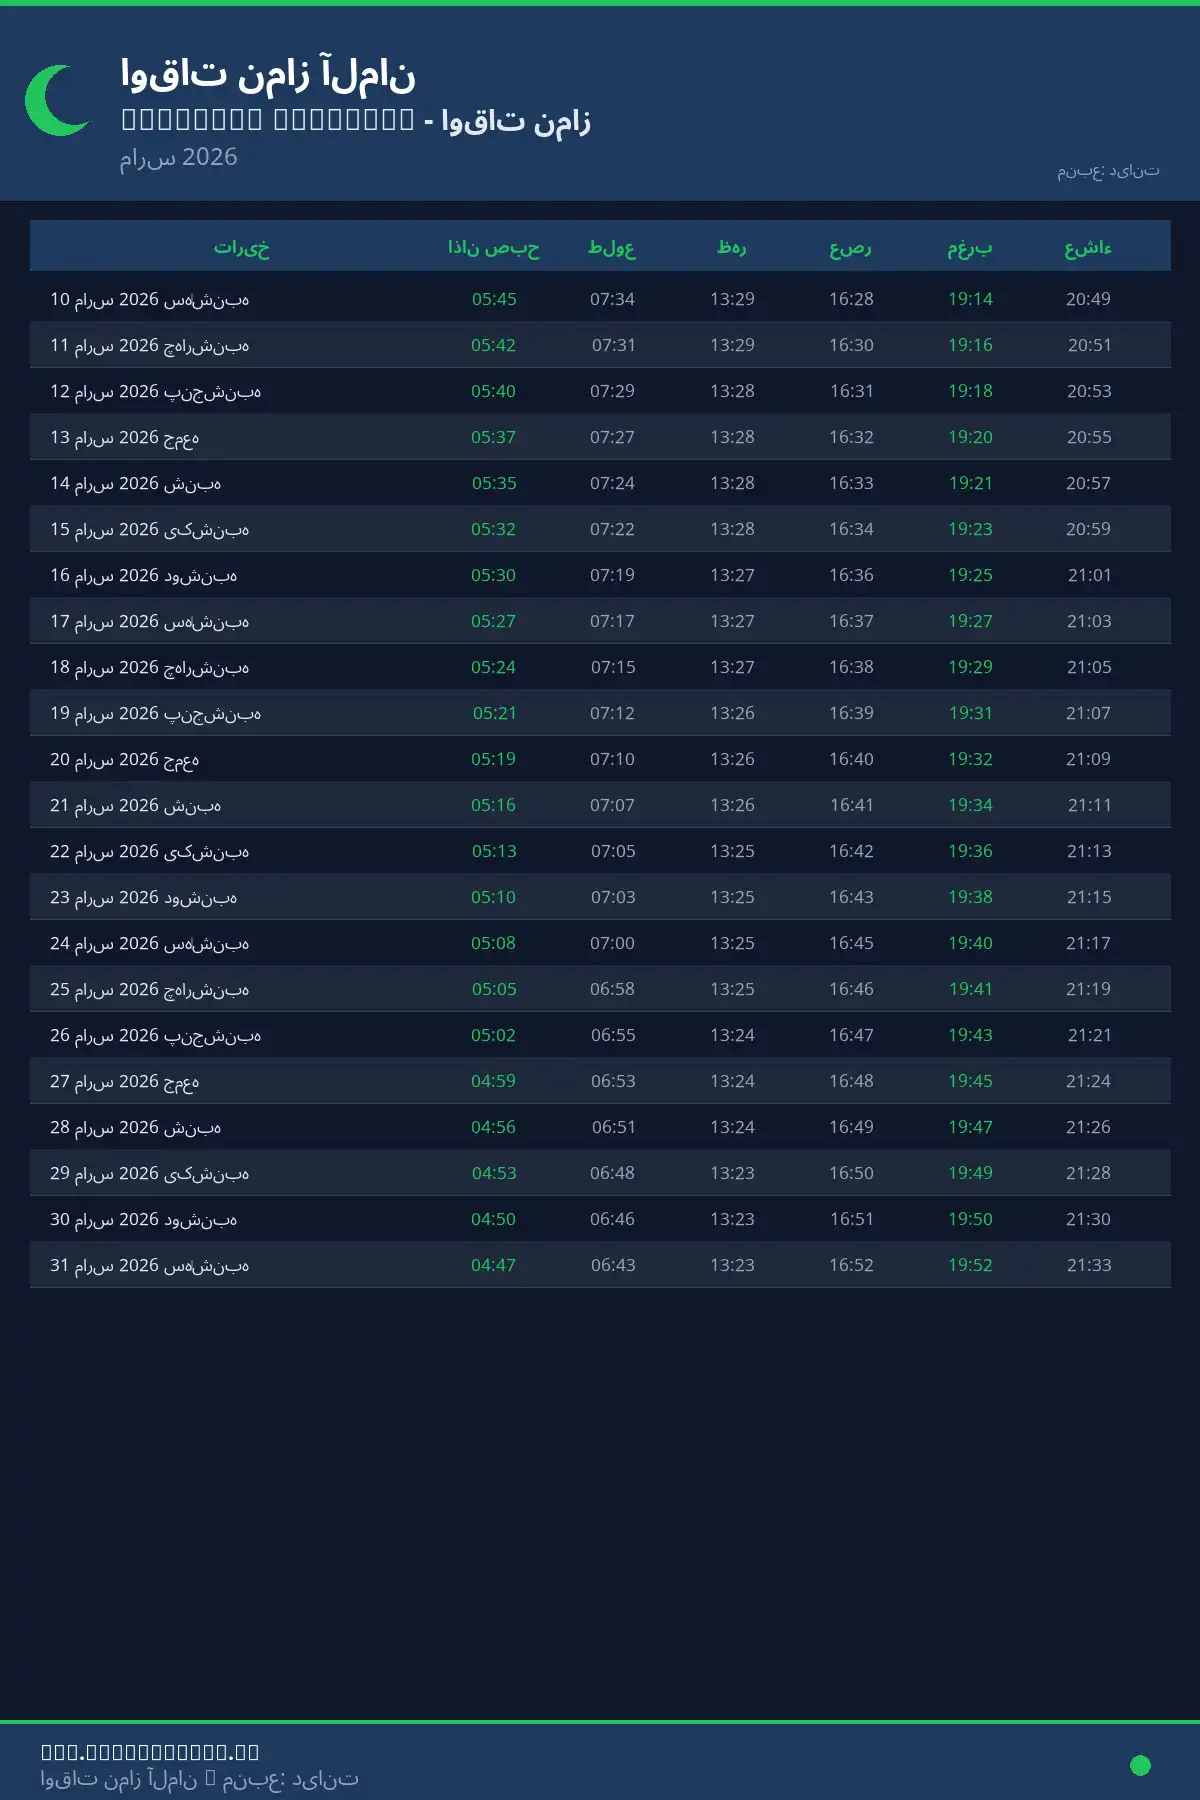Select the Fajr column header (اذان صبح)

click(493, 247)
